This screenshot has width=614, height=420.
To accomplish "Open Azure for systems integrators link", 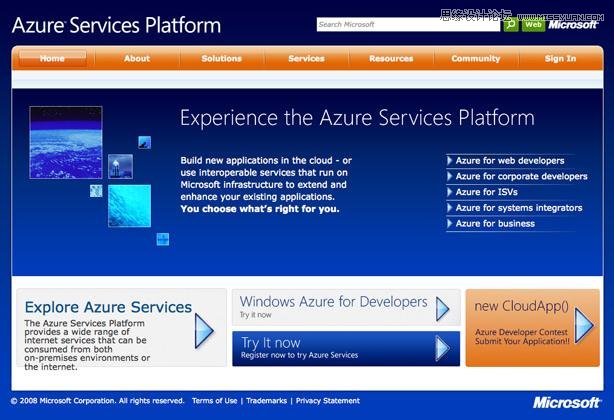I will tap(519, 207).
